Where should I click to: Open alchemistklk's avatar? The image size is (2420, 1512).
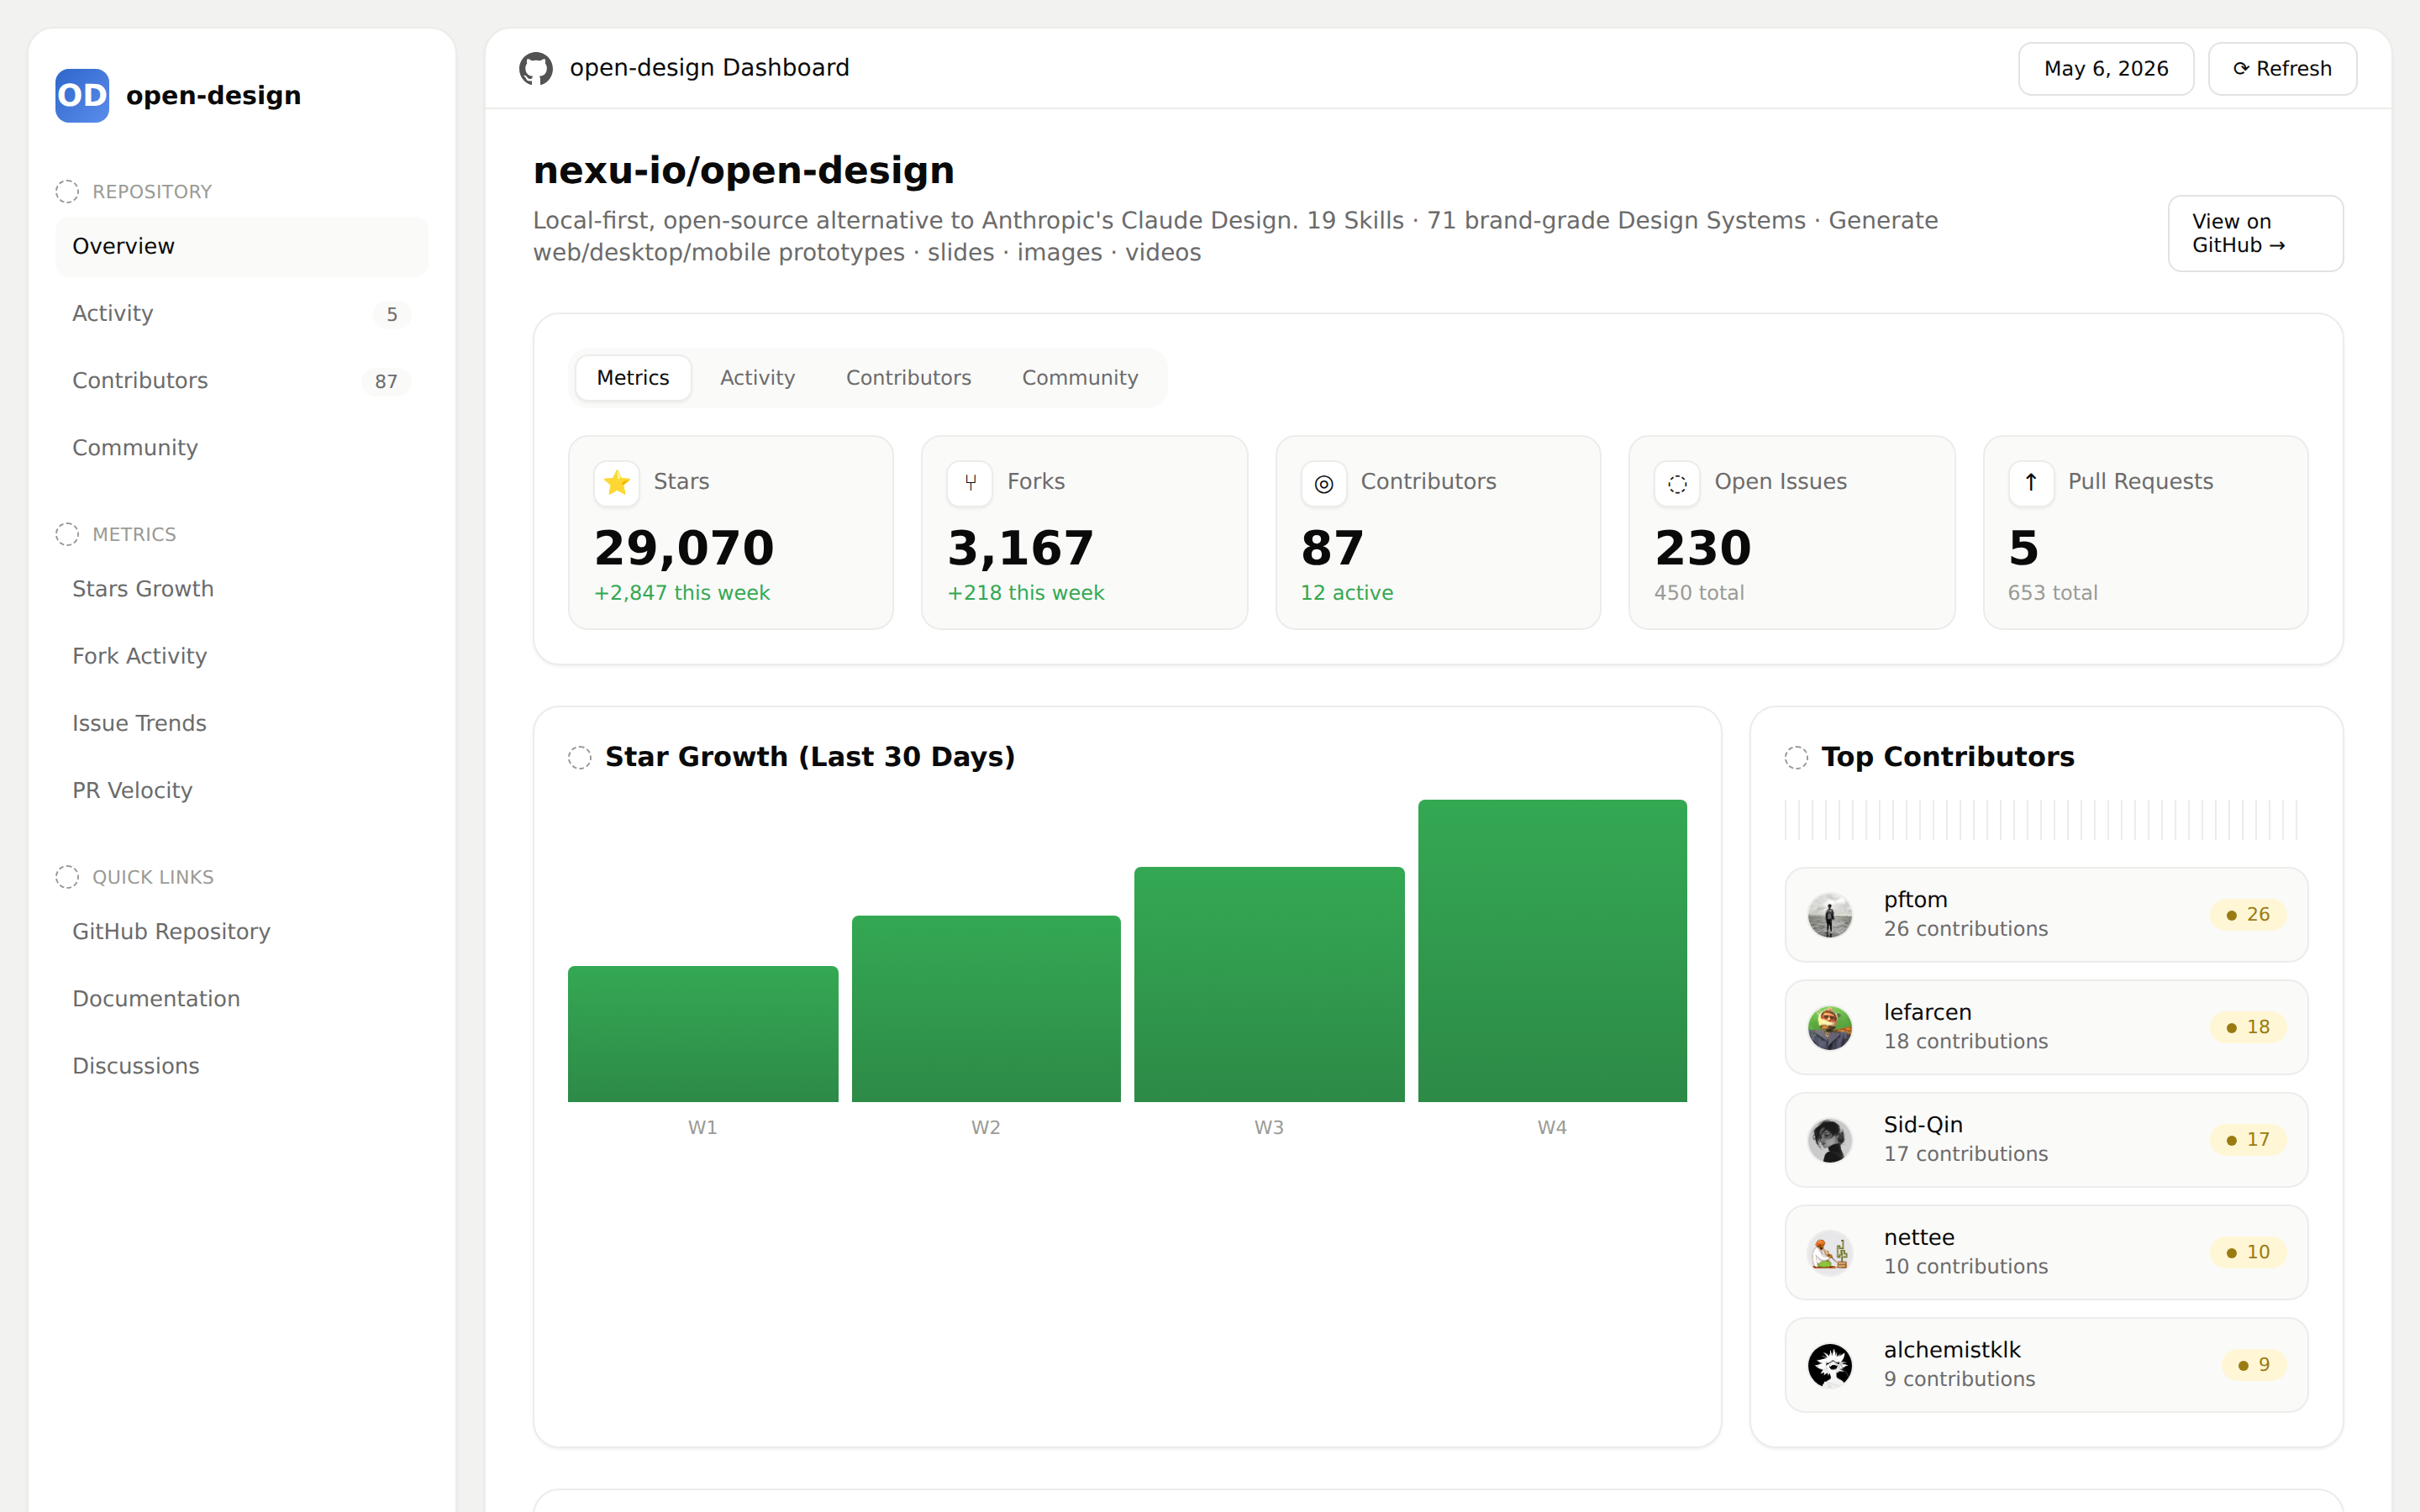(1830, 1365)
